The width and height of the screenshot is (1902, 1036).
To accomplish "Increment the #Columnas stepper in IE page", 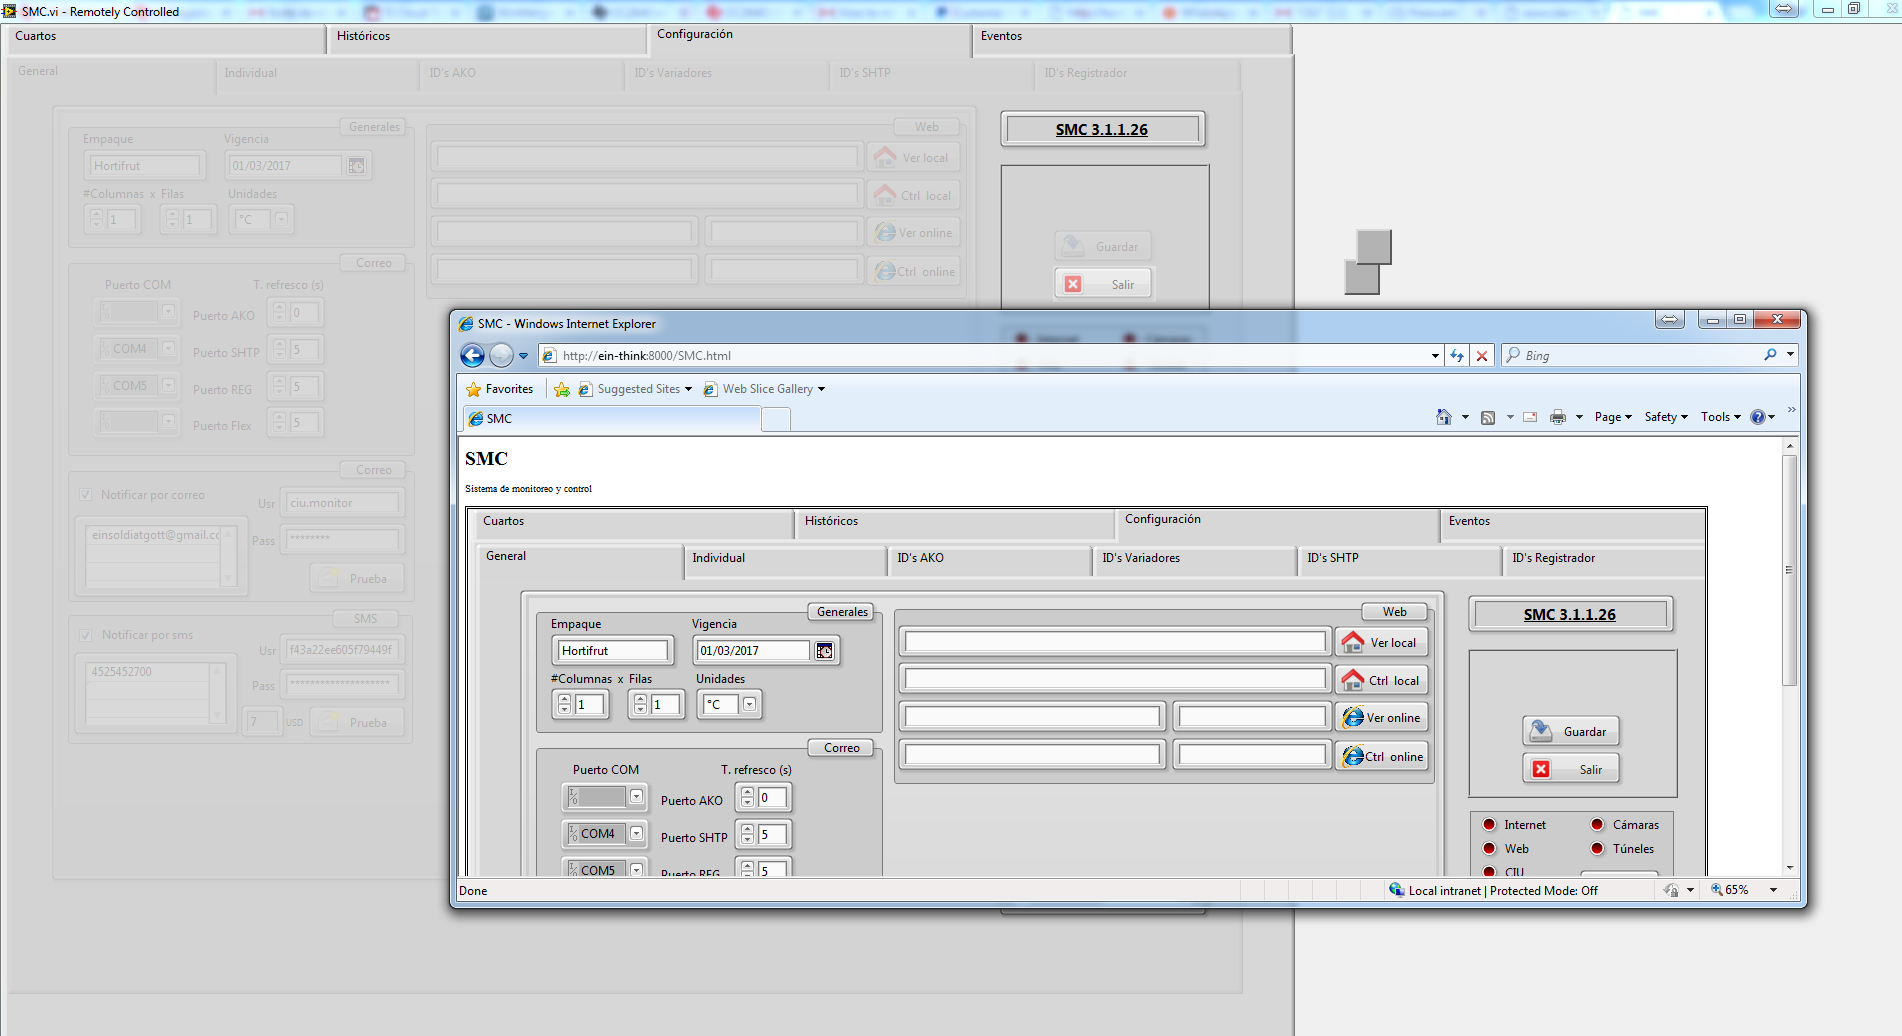I will 564,699.
